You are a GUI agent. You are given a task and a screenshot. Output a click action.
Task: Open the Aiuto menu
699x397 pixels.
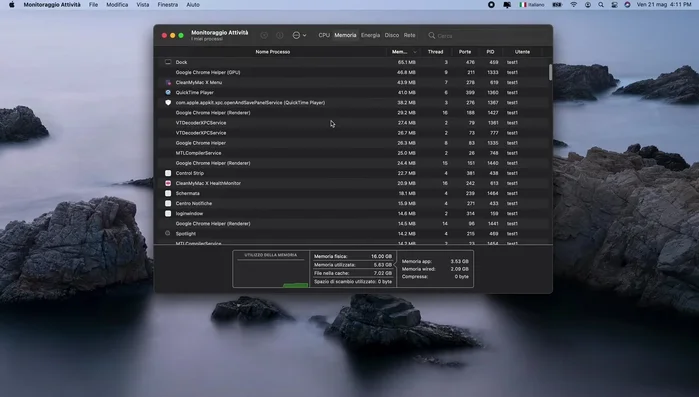pyautogui.click(x=193, y=4)
